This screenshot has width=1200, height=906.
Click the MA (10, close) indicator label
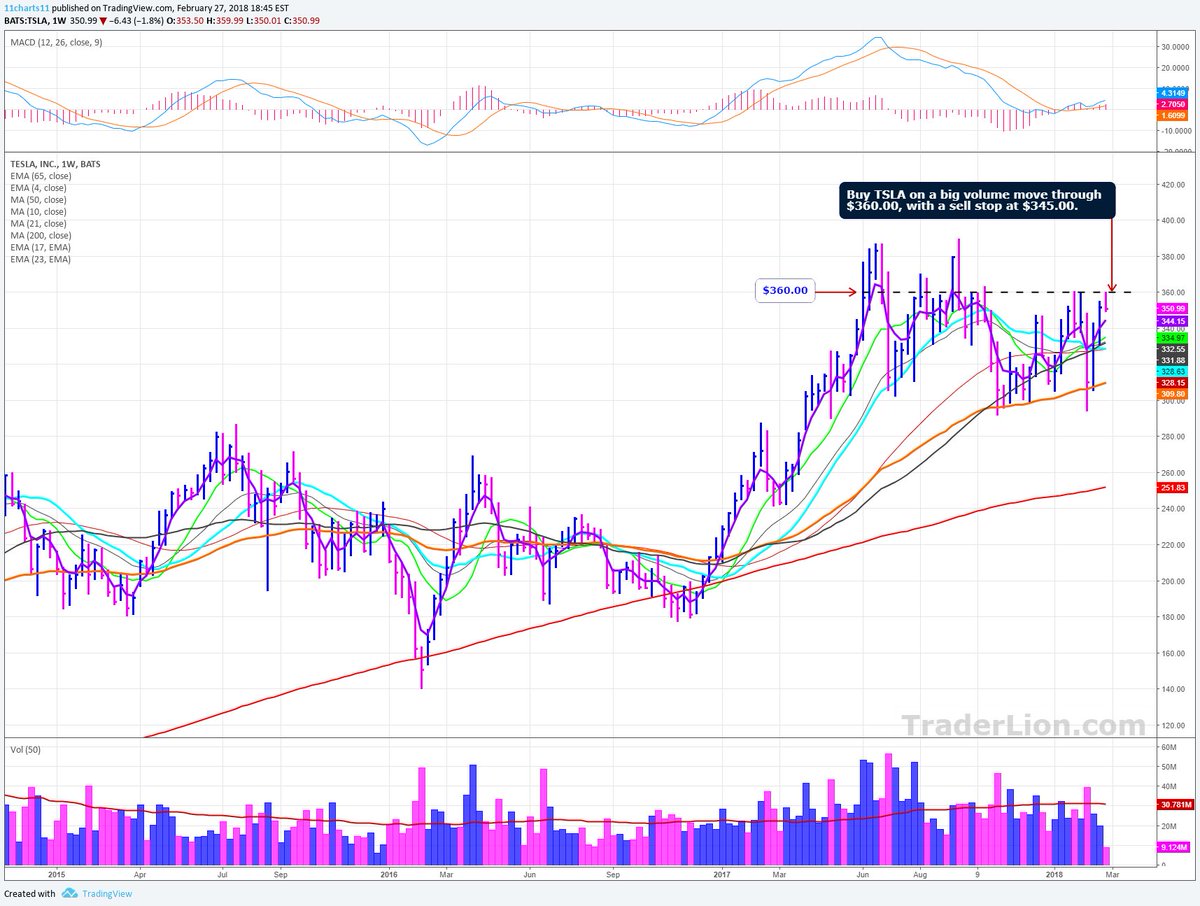tap(38, 211)
